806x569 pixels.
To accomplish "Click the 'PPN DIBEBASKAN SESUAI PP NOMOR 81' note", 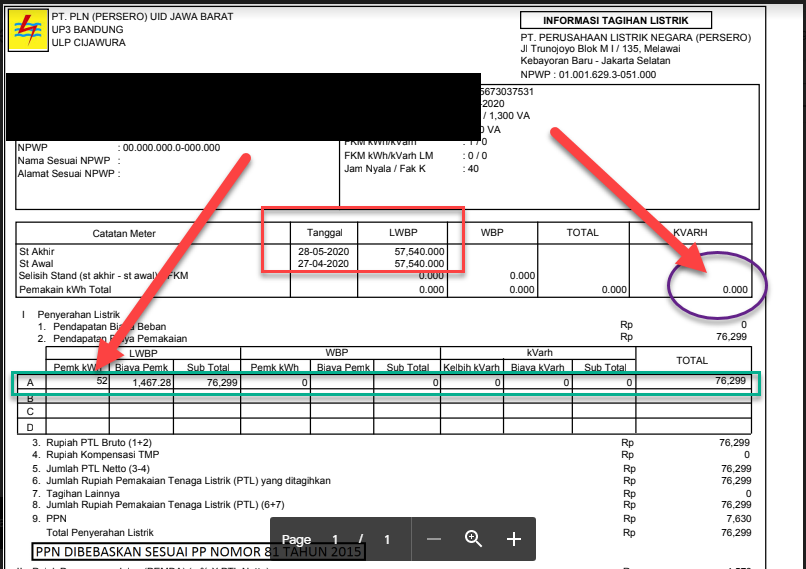I will pyautogui.click(x=198, y=552).
